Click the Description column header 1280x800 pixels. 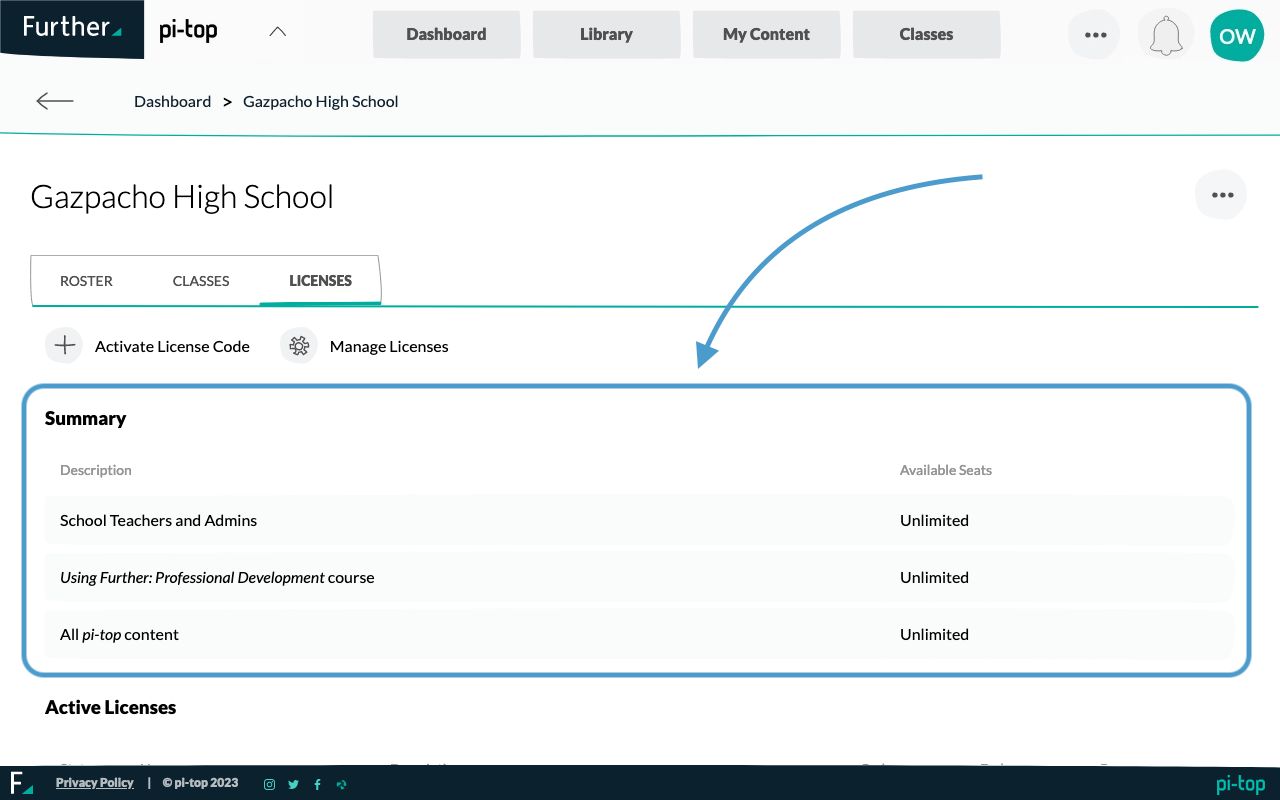[96, 470]
